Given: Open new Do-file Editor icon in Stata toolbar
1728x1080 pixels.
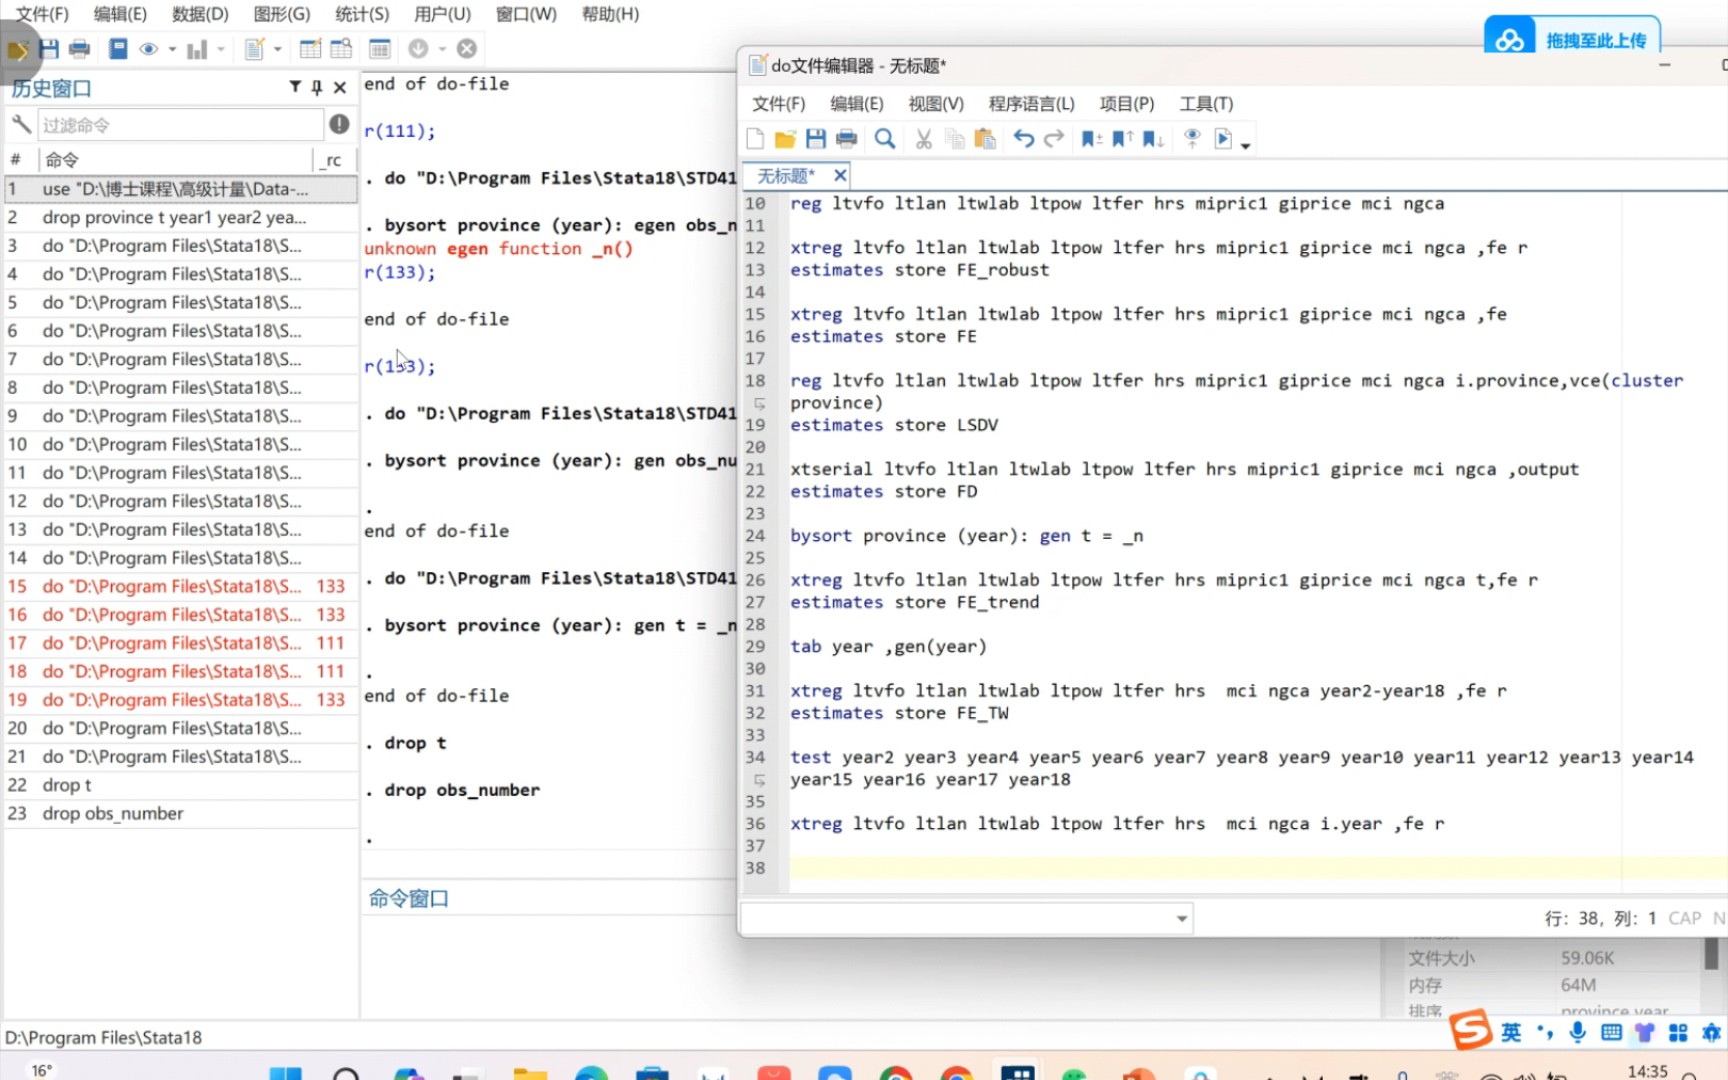Looking at the screenshot, I should pyautogui.click(x=254, y=48).
